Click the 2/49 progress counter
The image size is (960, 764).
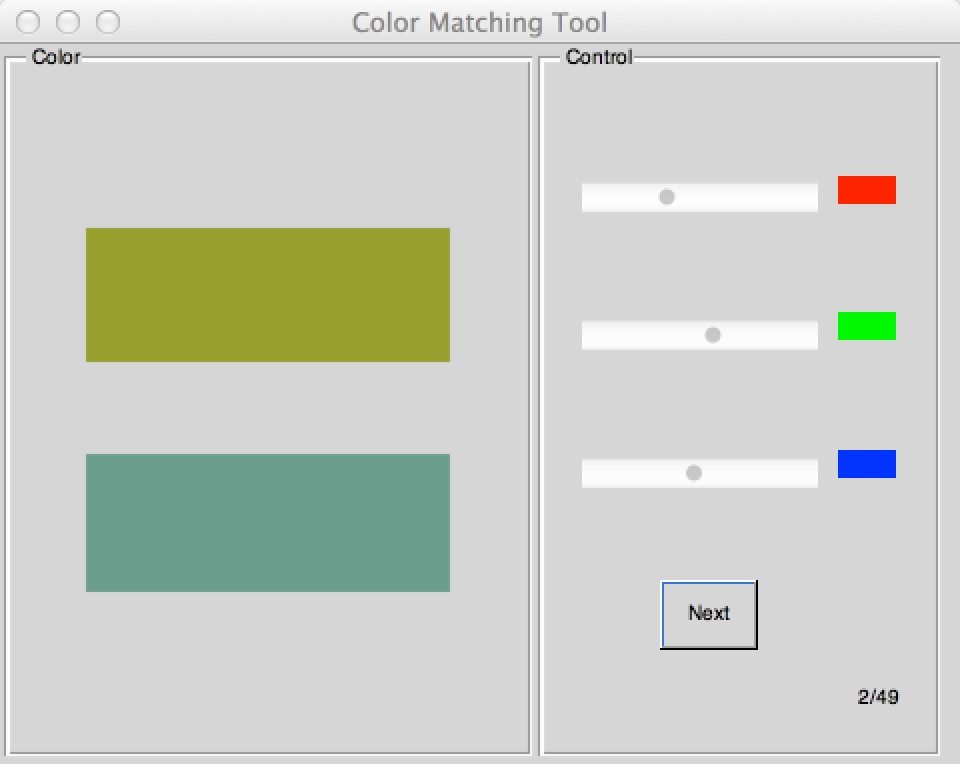(878, 697)
